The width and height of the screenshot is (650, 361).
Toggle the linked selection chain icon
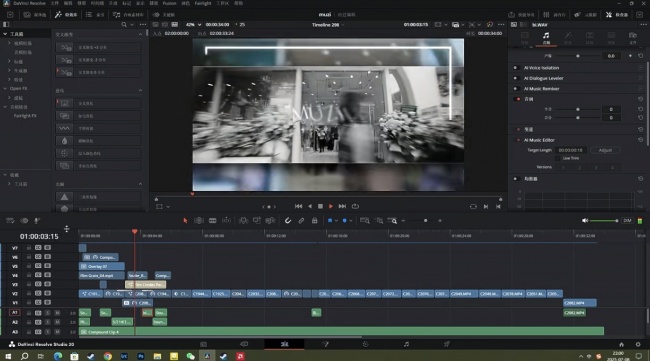click(301, 220)
